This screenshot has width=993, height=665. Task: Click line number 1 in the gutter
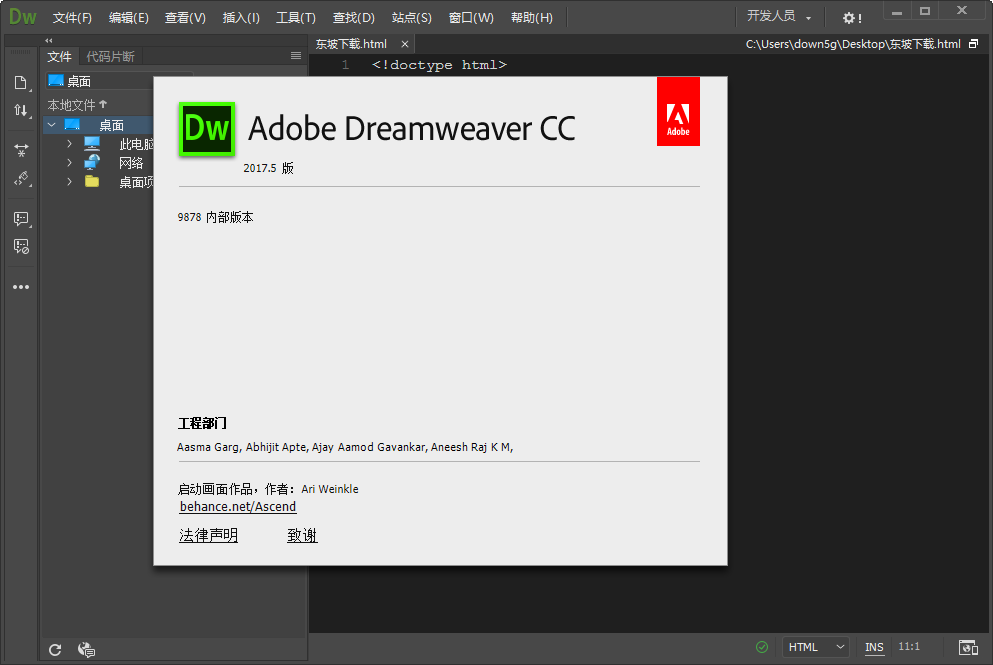point(345,65)
